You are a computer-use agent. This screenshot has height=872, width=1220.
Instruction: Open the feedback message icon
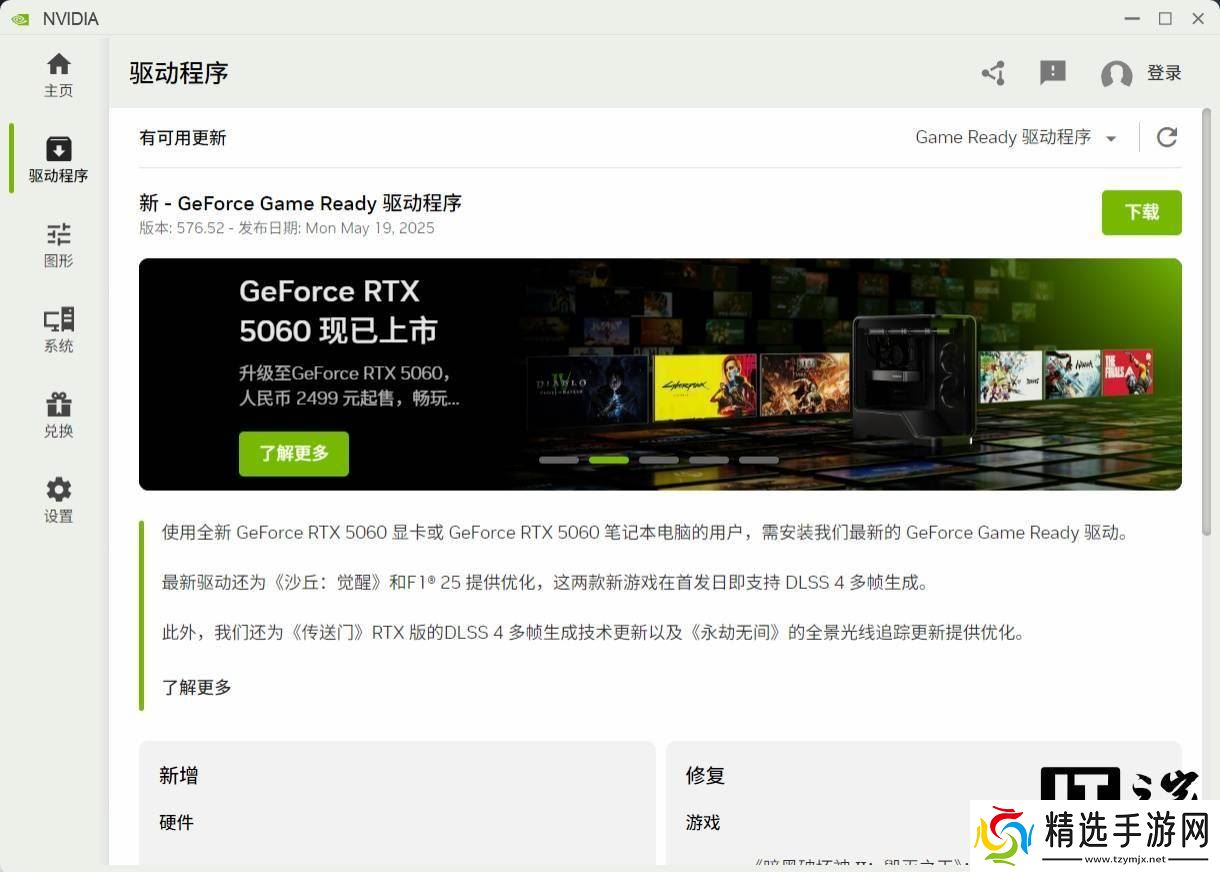(1052, 73)
